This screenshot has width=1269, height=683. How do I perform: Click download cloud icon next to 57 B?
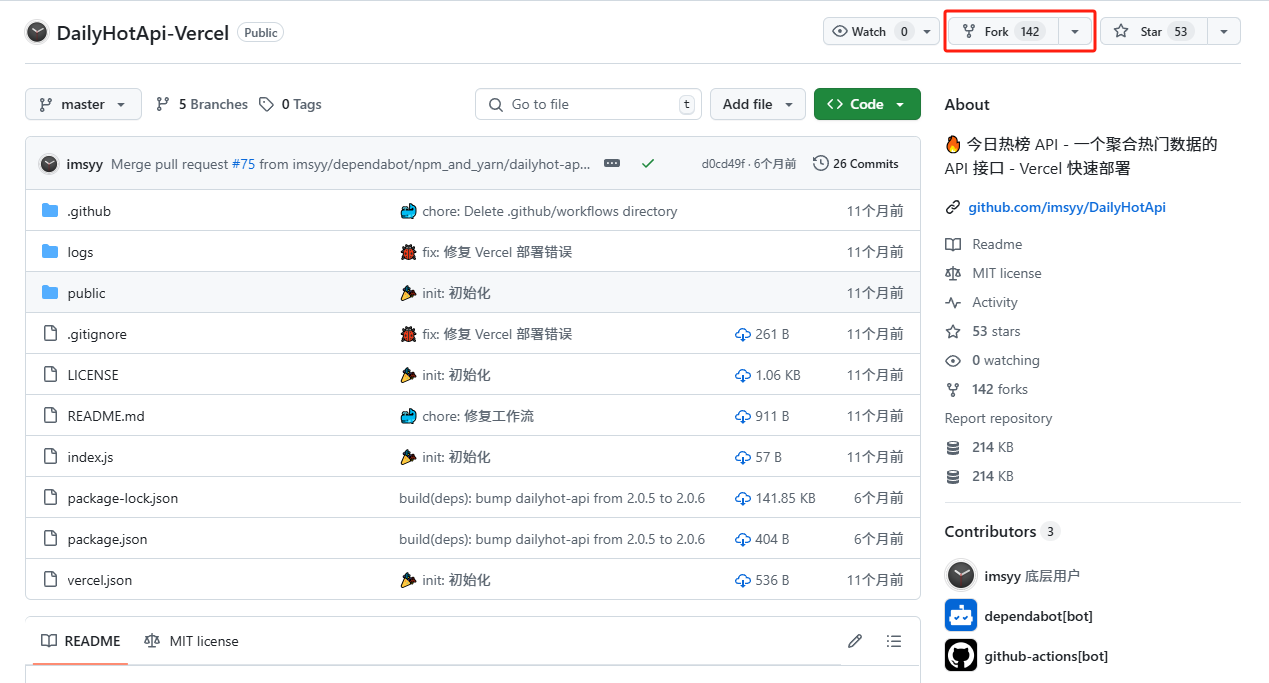click(743, 457)
